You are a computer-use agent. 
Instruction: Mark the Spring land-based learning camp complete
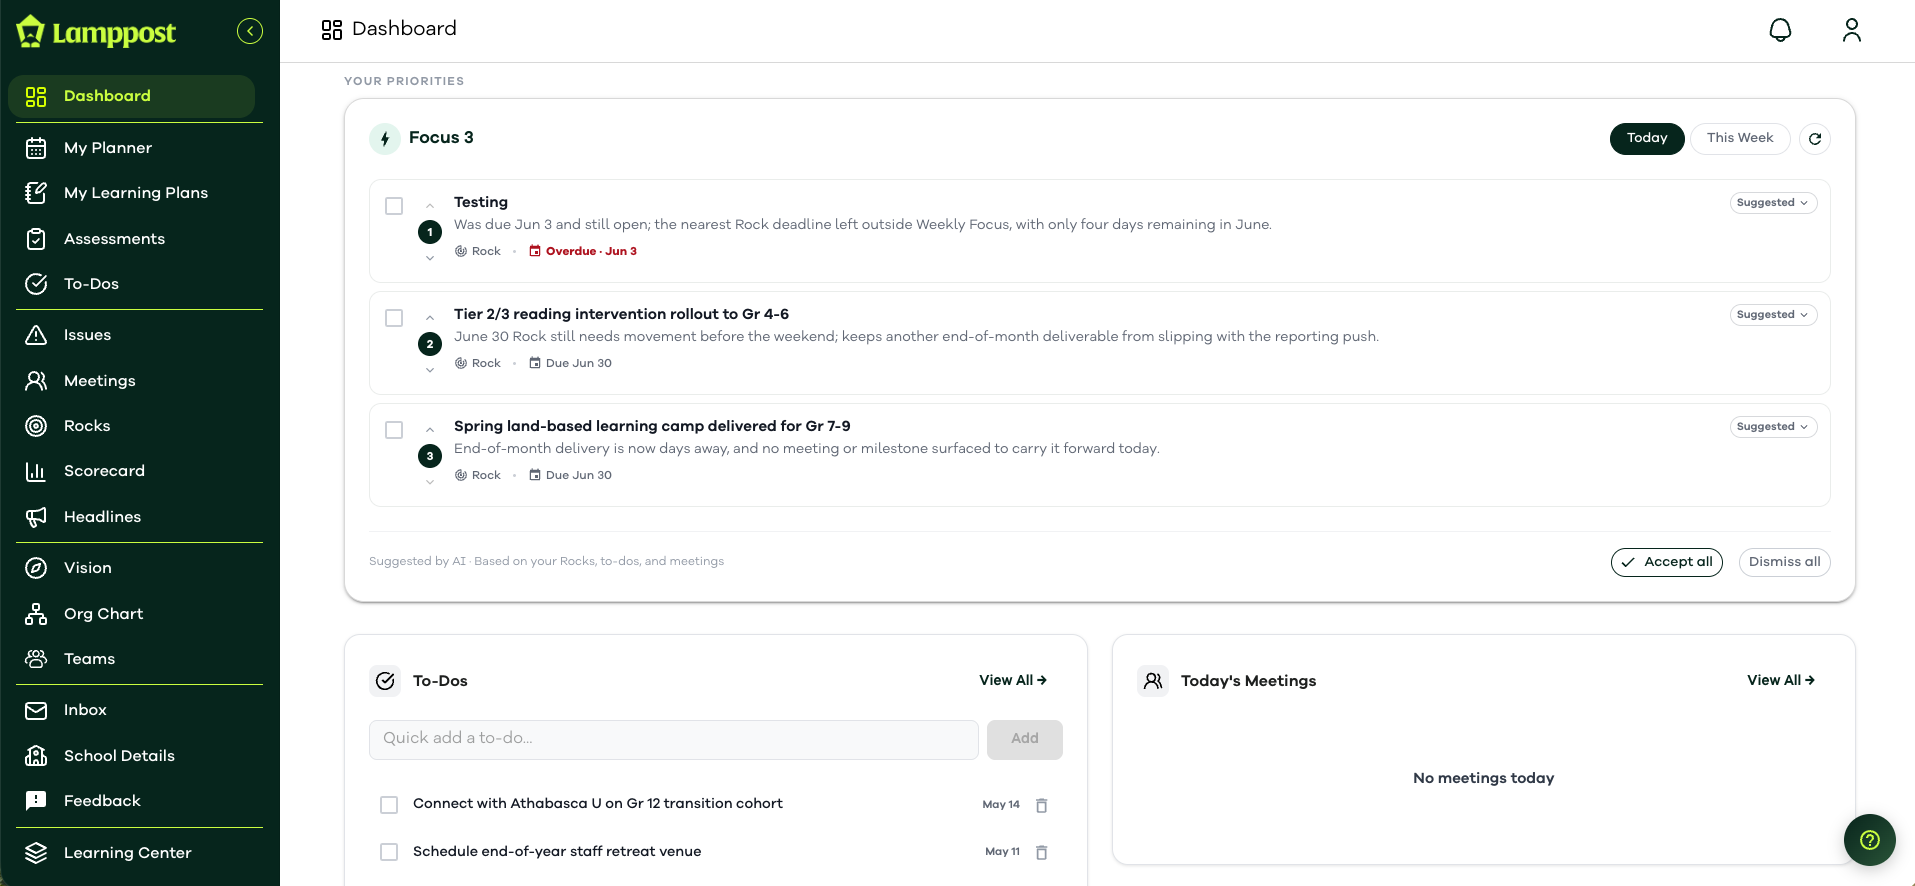point(394,430)
